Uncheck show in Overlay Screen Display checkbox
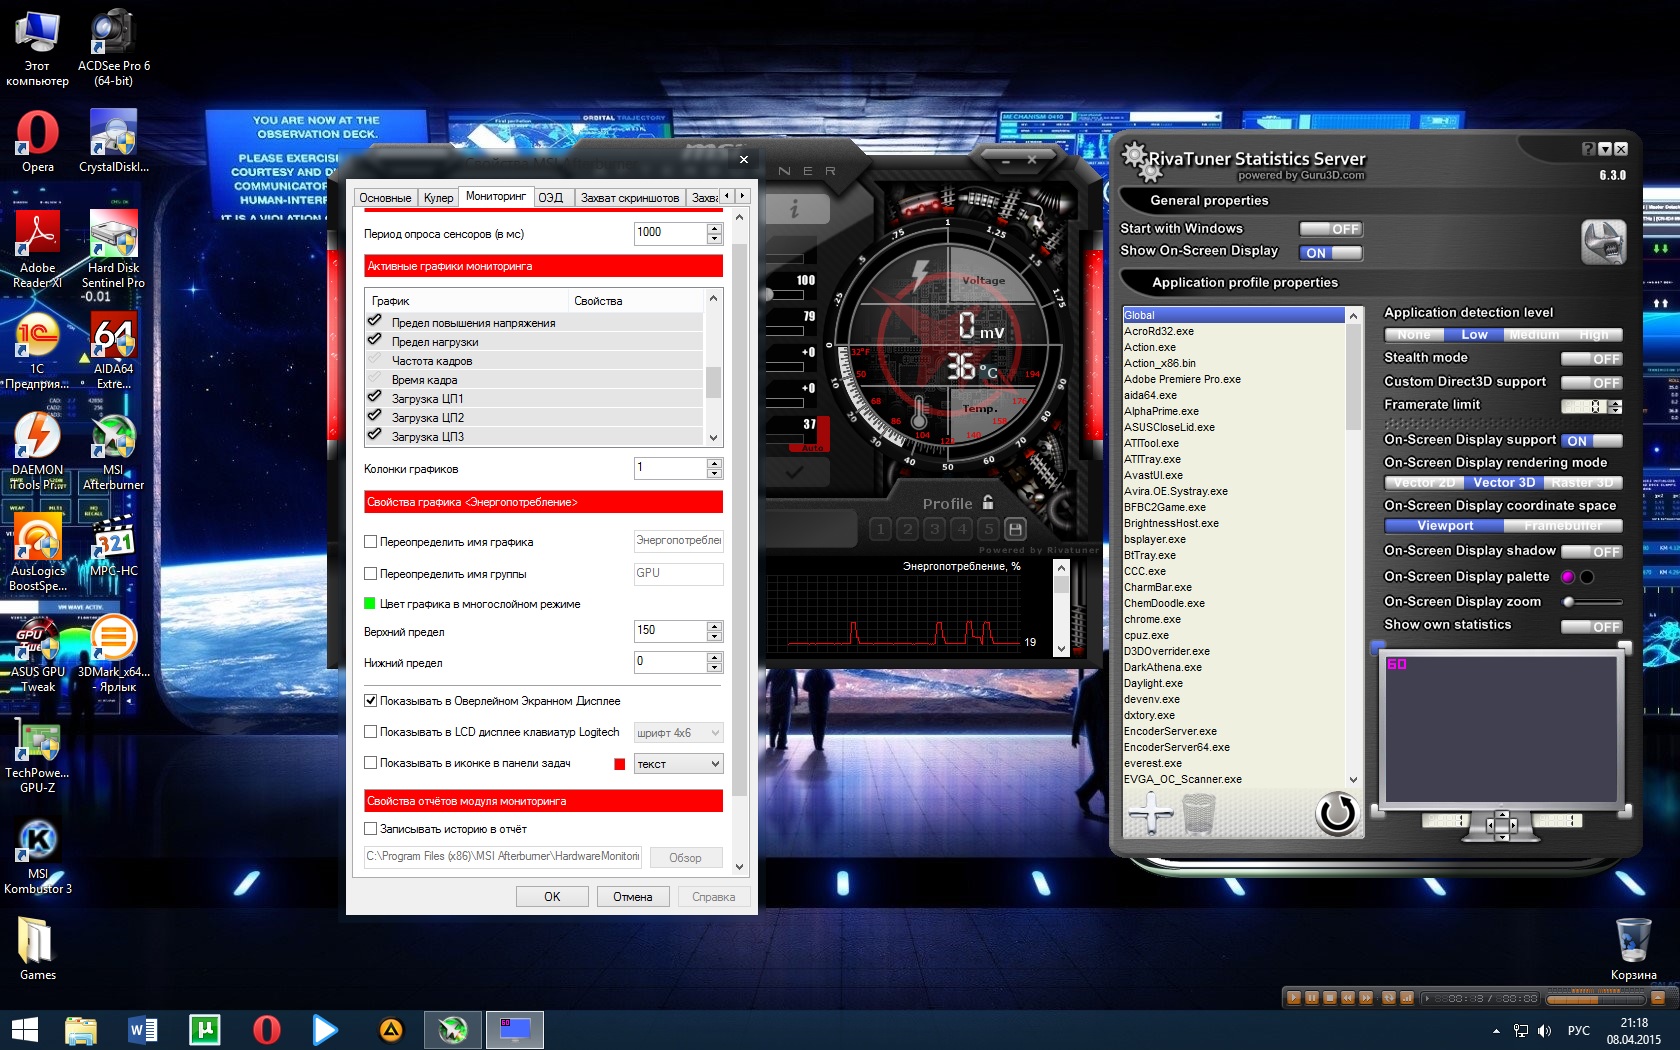The image size is (1680, 1050). coord(371,701)
